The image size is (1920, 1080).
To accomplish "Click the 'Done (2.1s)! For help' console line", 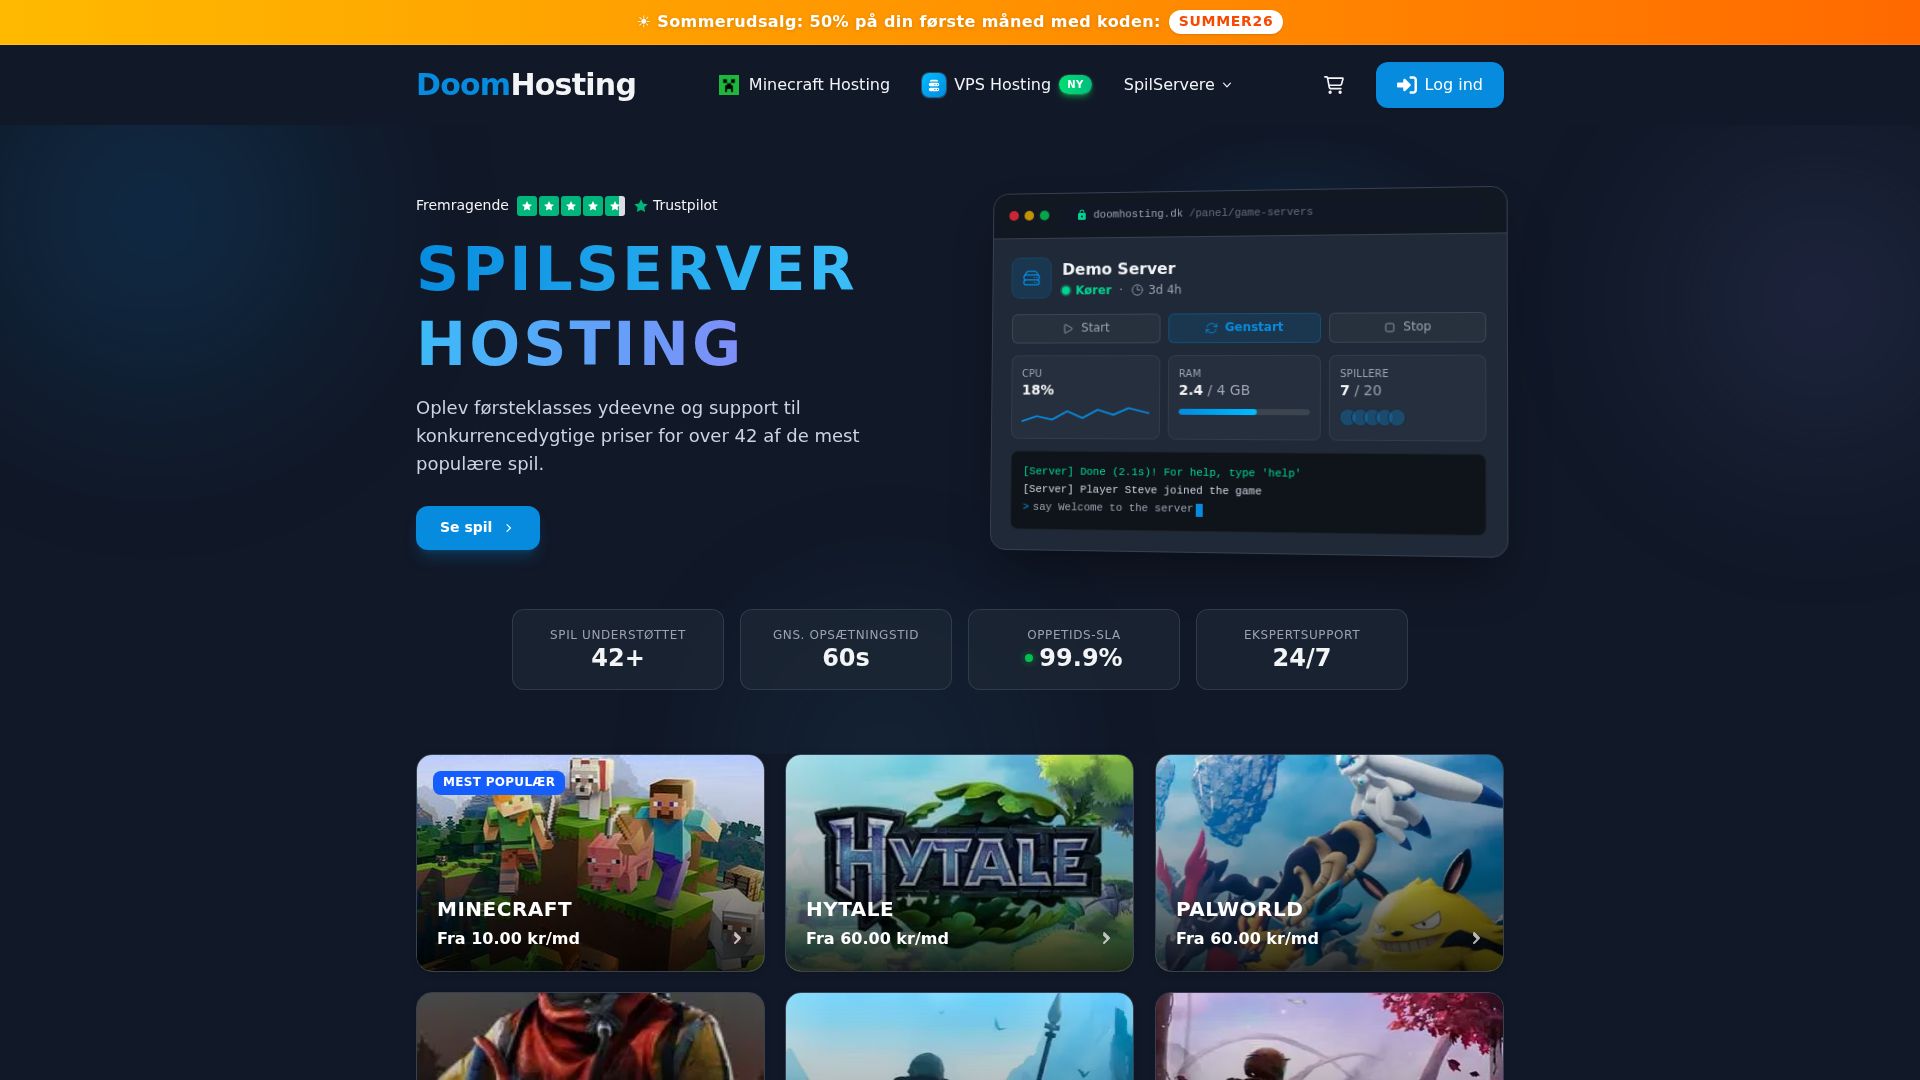I will click(1161, 472).
